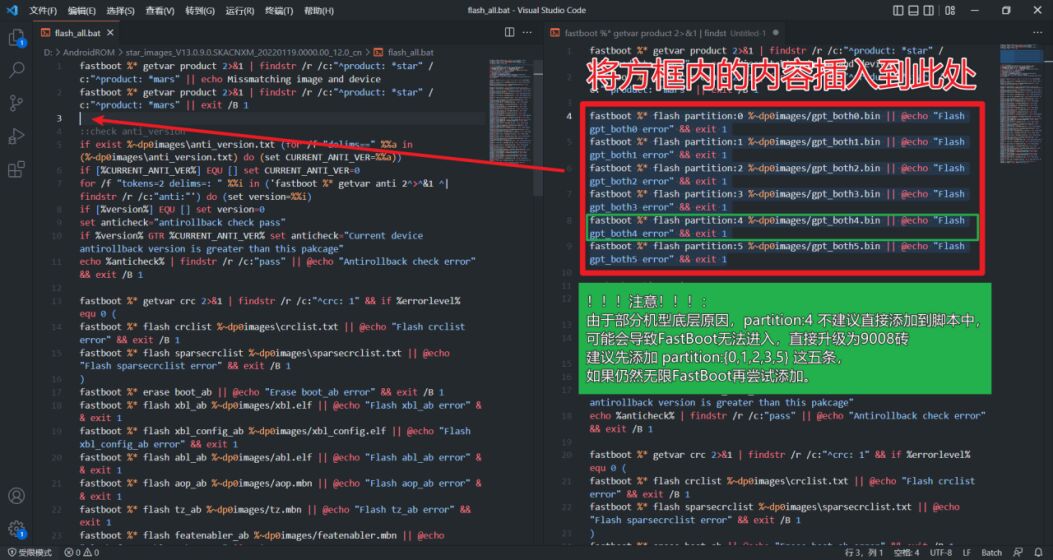The image size is (1053, 560).
Task: Open the Source Control view
Action: click(17, 103)
